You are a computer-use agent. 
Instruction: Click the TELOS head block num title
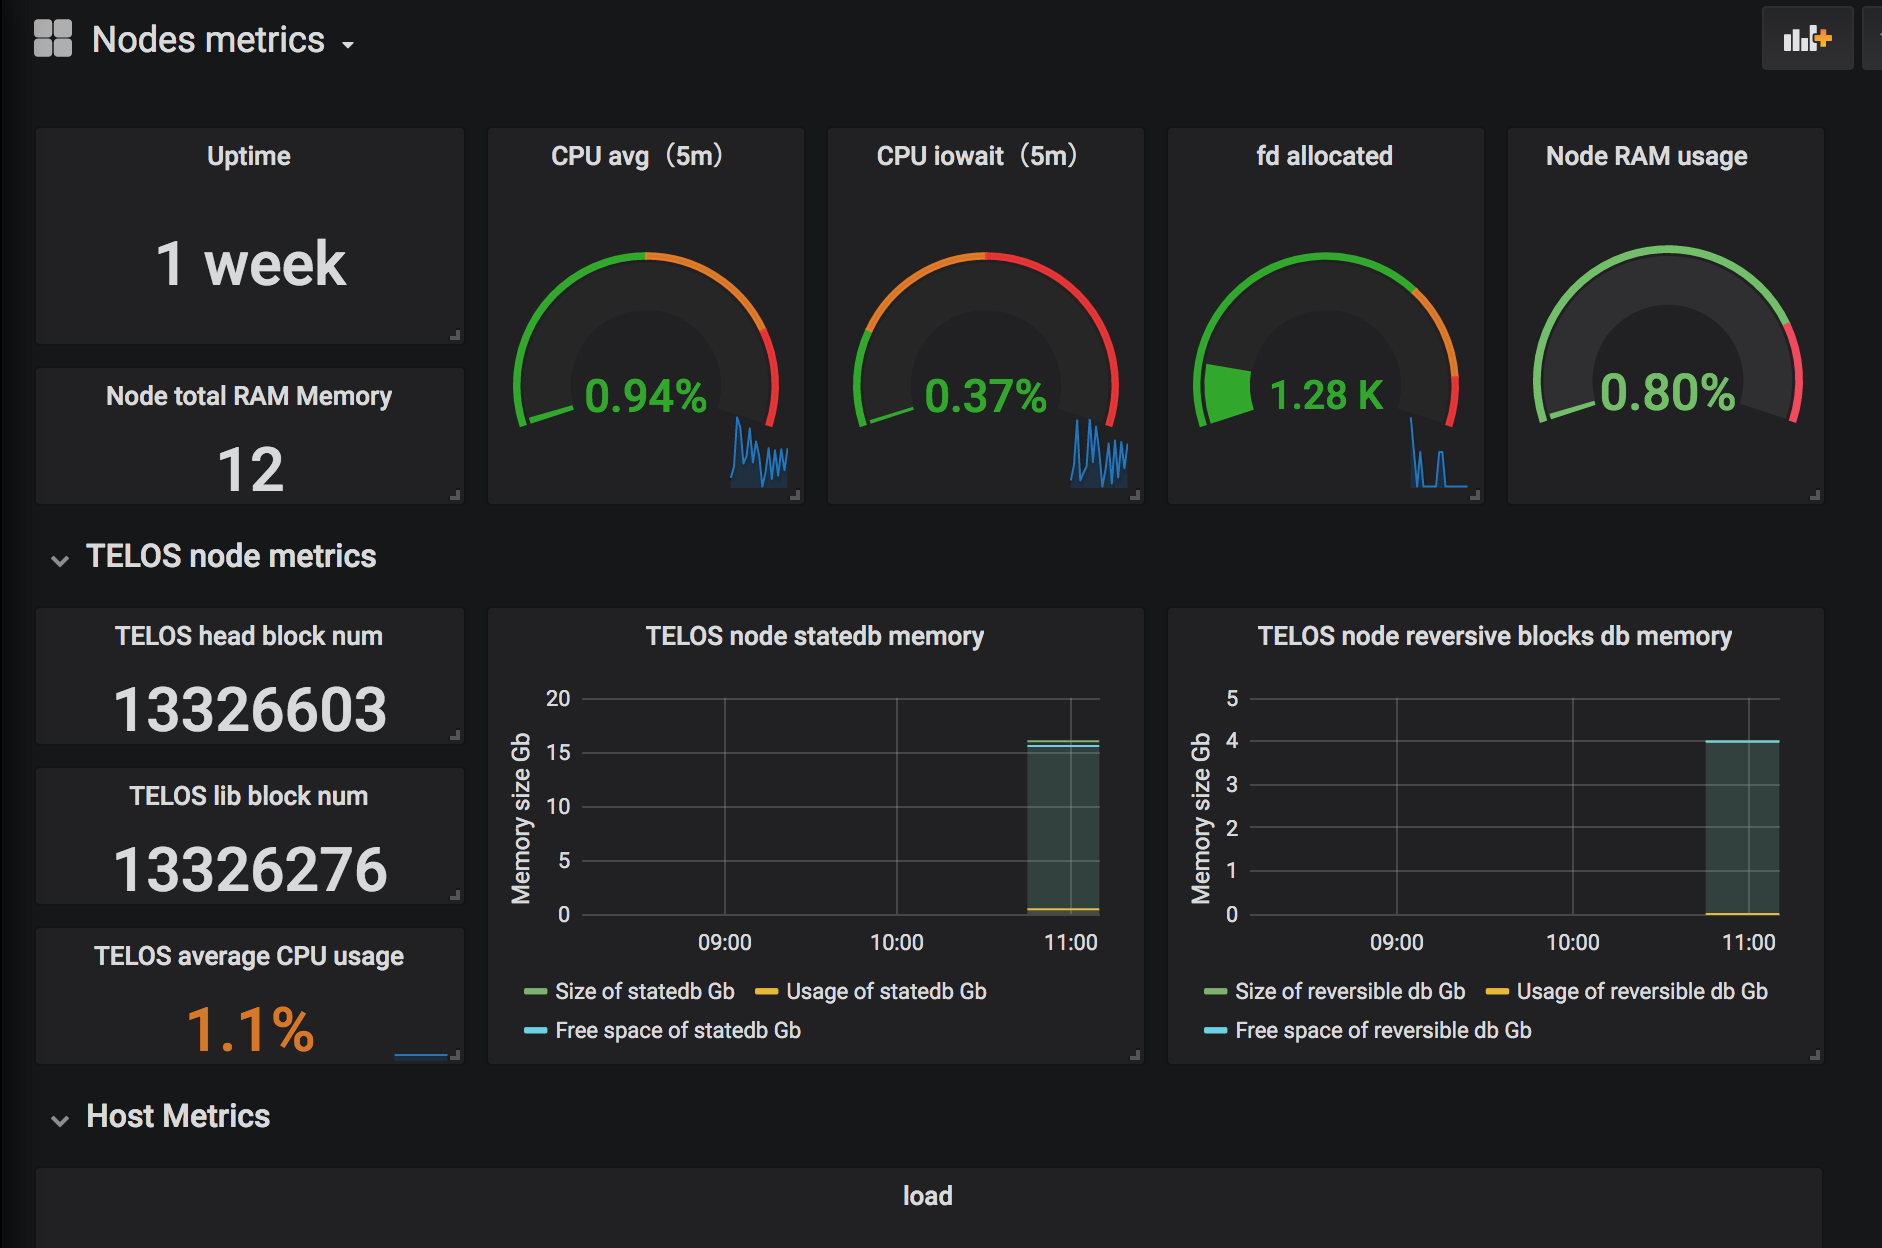pos(249,636)
